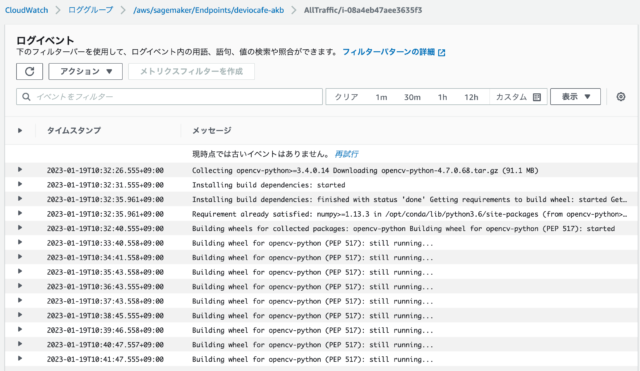Screen dimensions: 640x371
Task: Expand the 10:32:35.961 Installing build dependencies finished row
Action: coord(20,199)
